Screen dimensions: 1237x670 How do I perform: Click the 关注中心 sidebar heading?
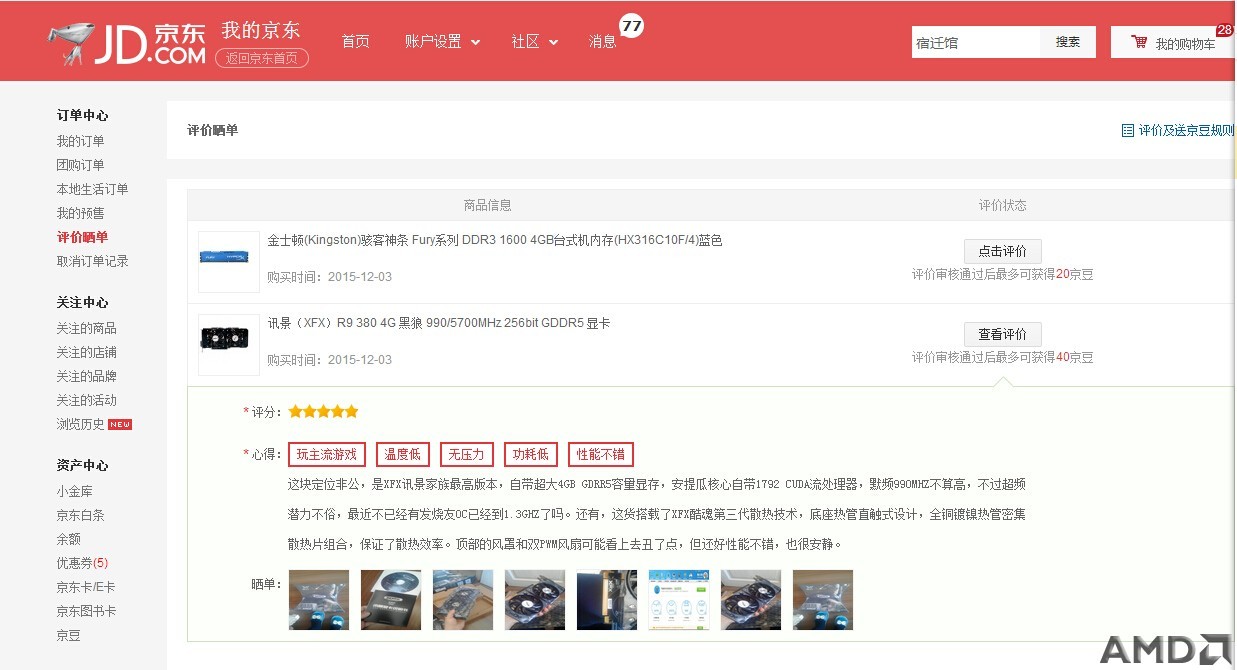82,302
